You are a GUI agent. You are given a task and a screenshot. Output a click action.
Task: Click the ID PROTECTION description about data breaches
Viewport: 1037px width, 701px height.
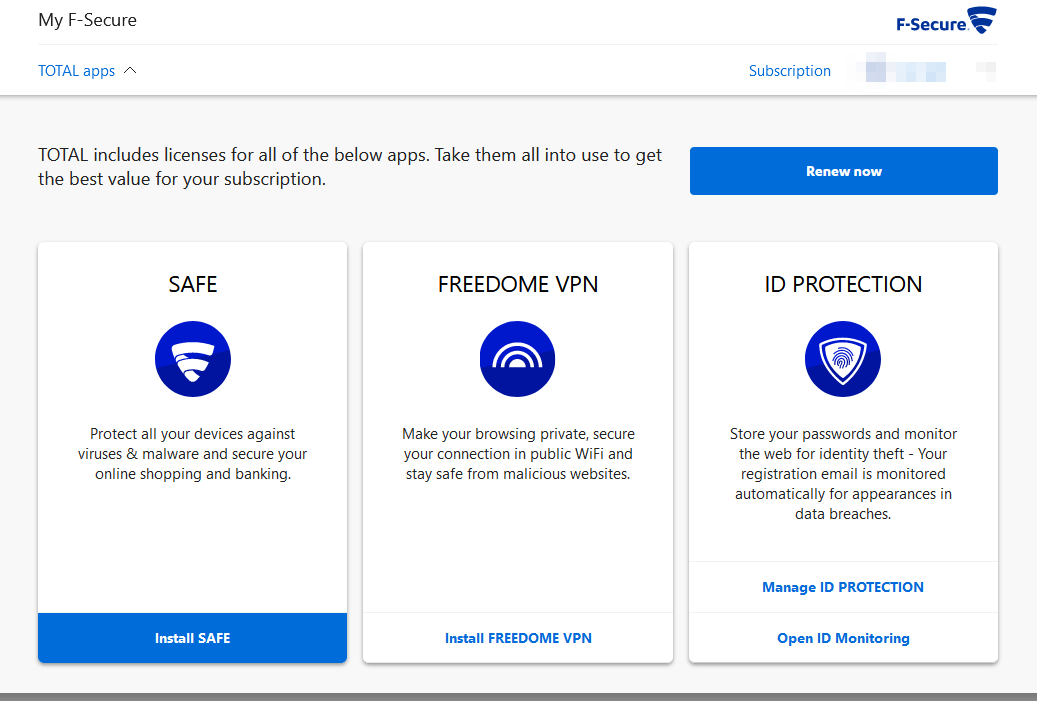click(x=843, y=474)
